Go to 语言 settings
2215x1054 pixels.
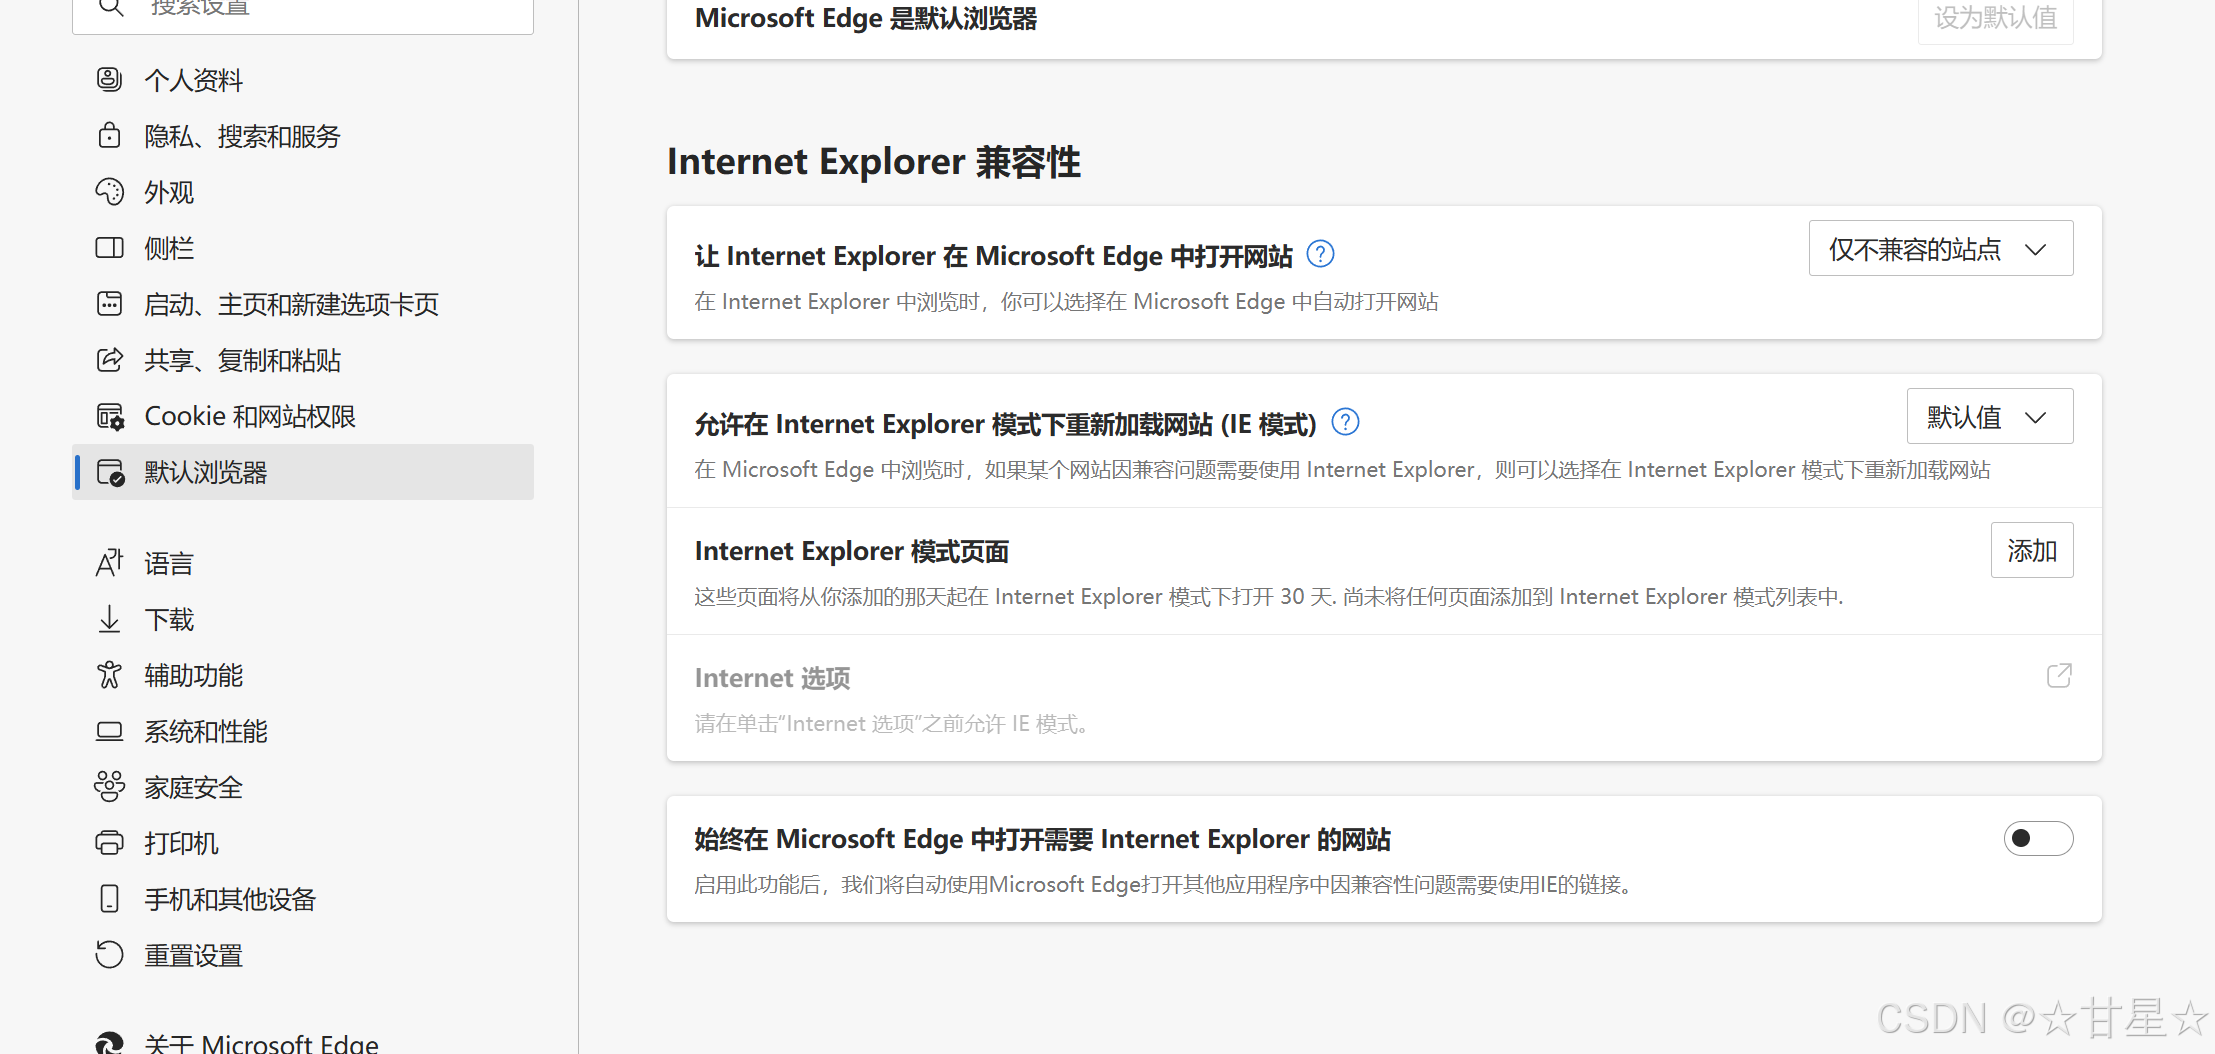pos(303,563)
